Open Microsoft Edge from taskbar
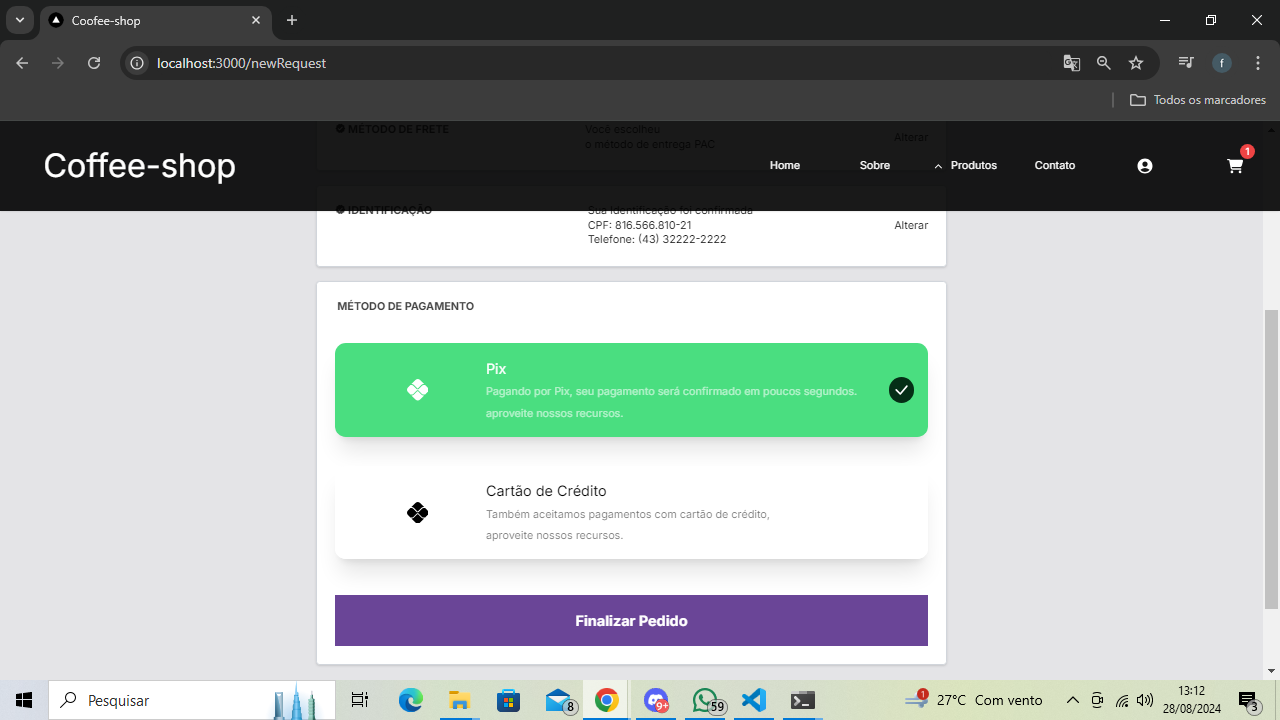 click(411, 700)
